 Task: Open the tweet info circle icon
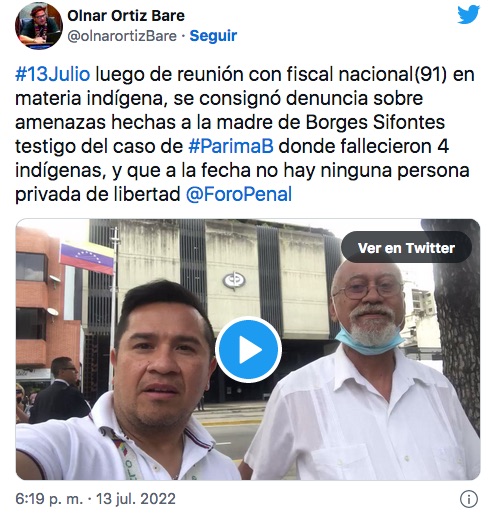(x=469, y=499)
